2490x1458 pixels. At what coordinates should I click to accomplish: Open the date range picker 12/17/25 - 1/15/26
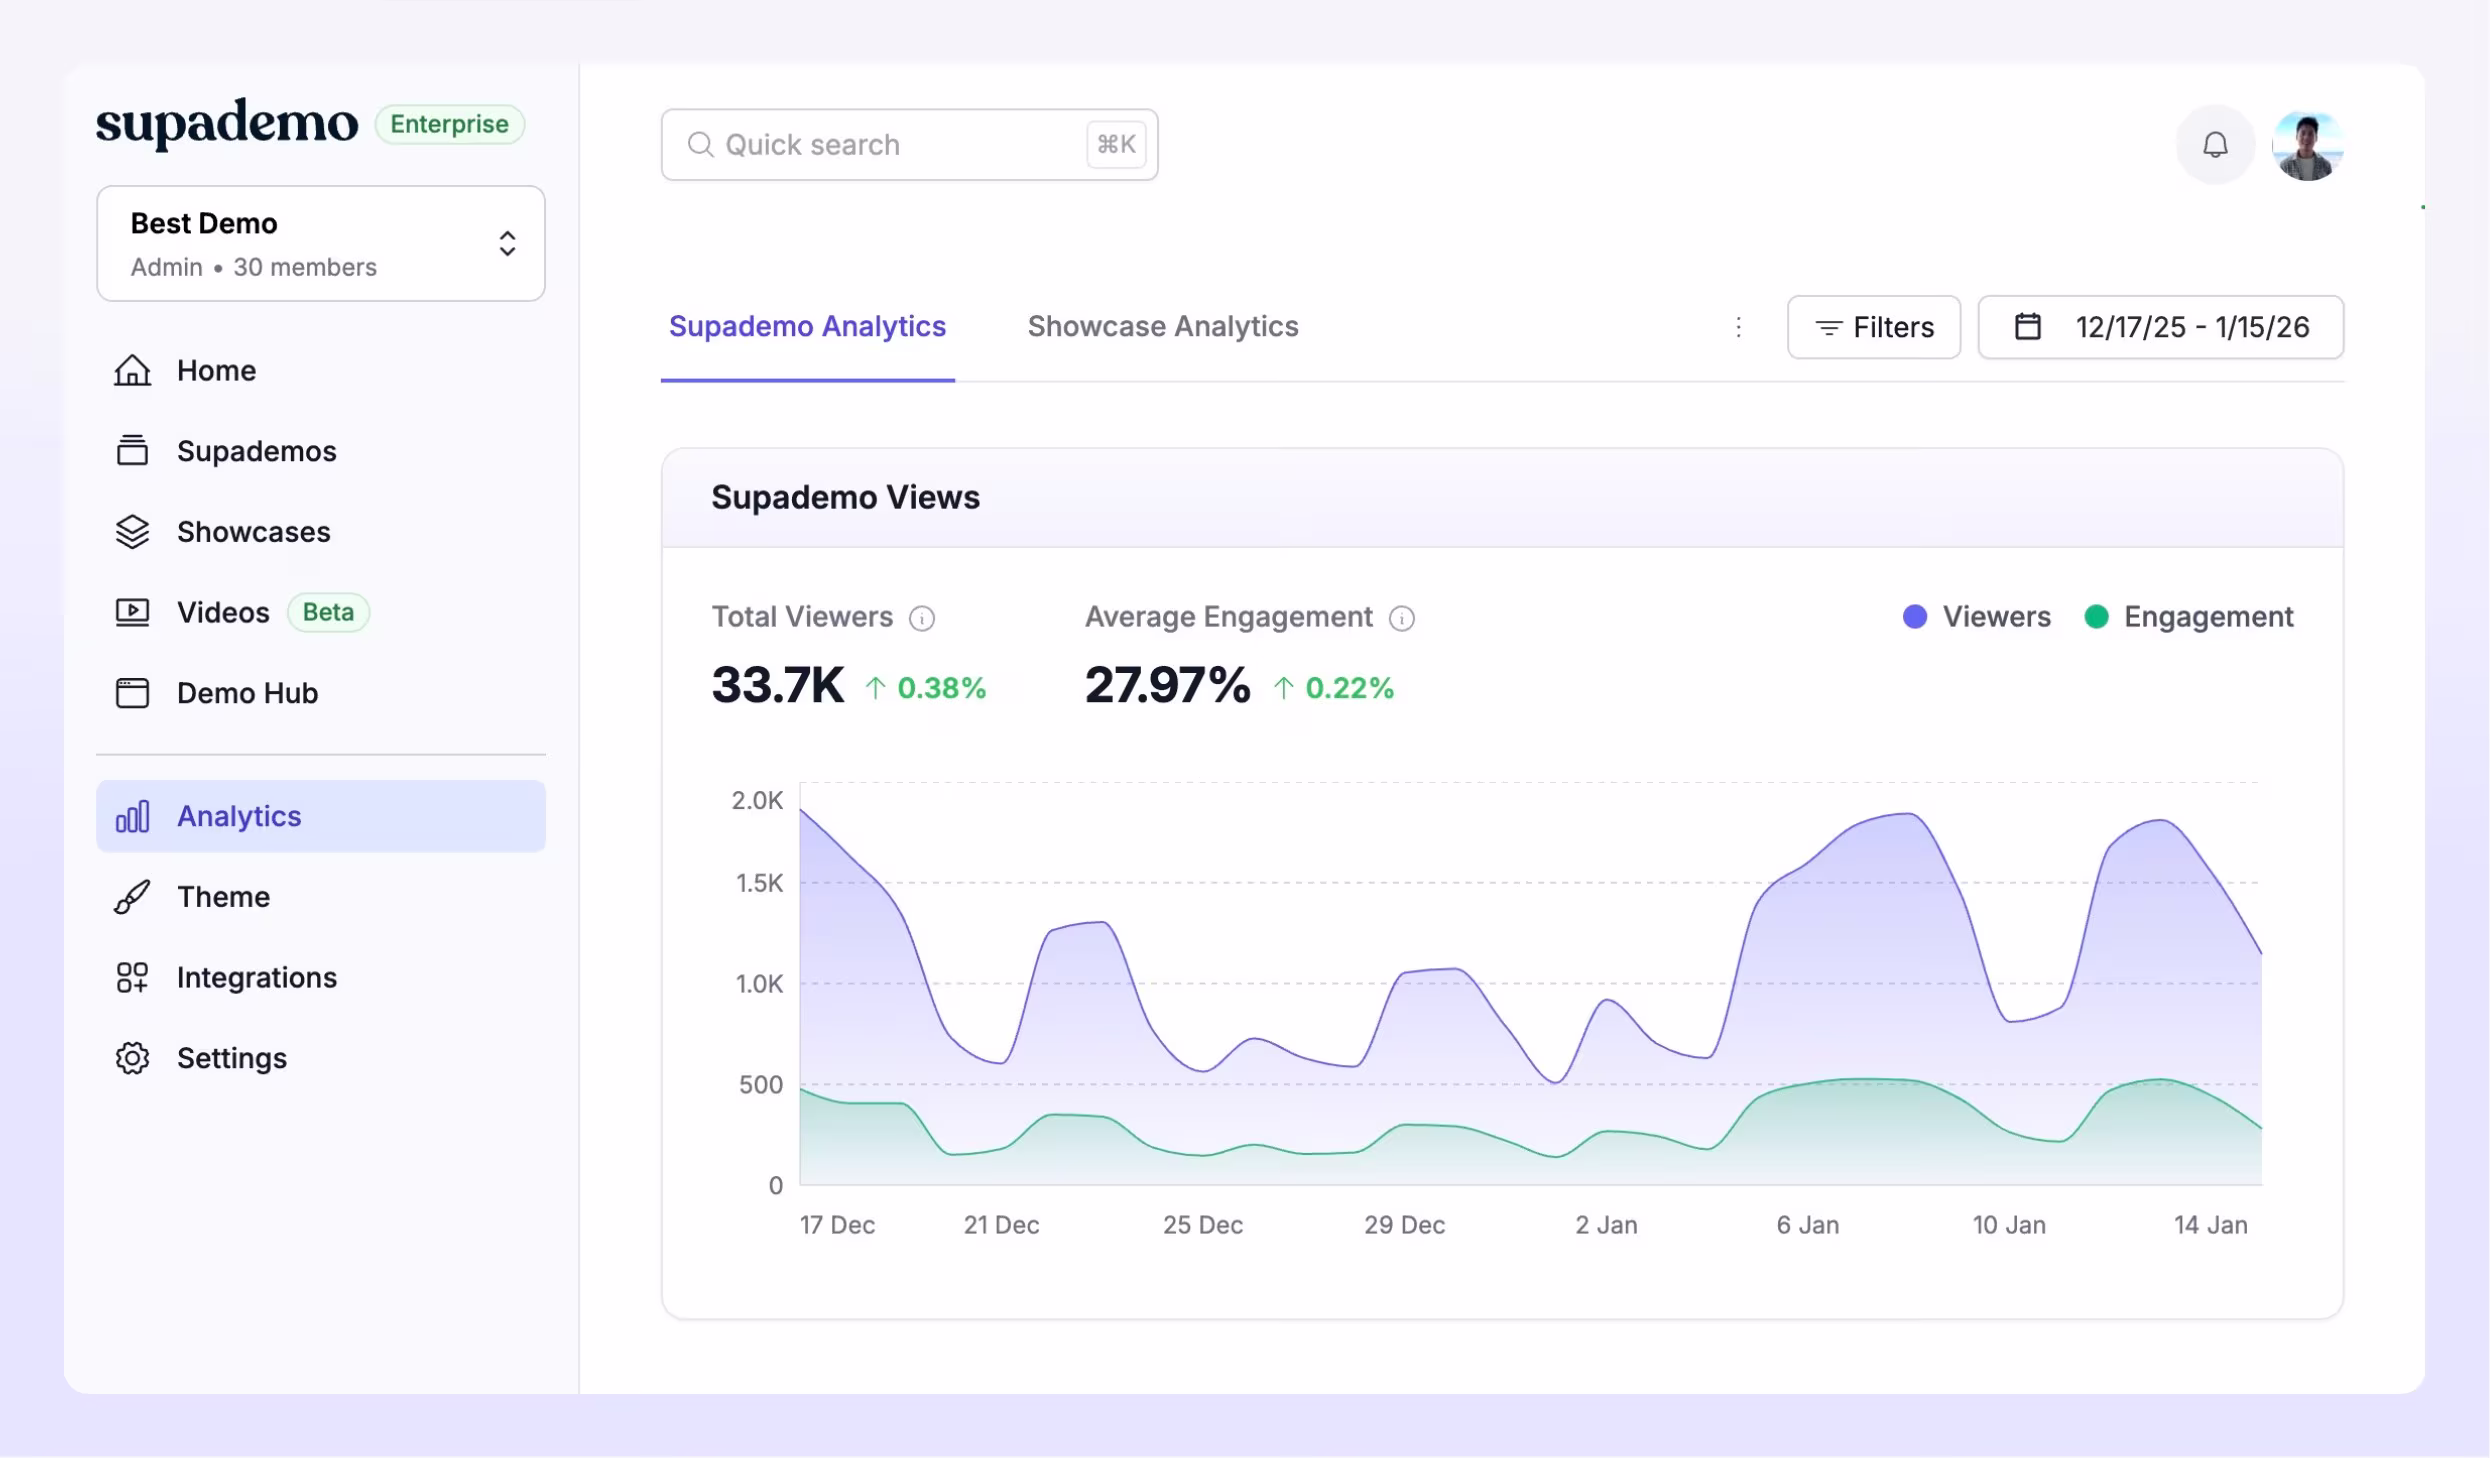(x=2160, y=327)
